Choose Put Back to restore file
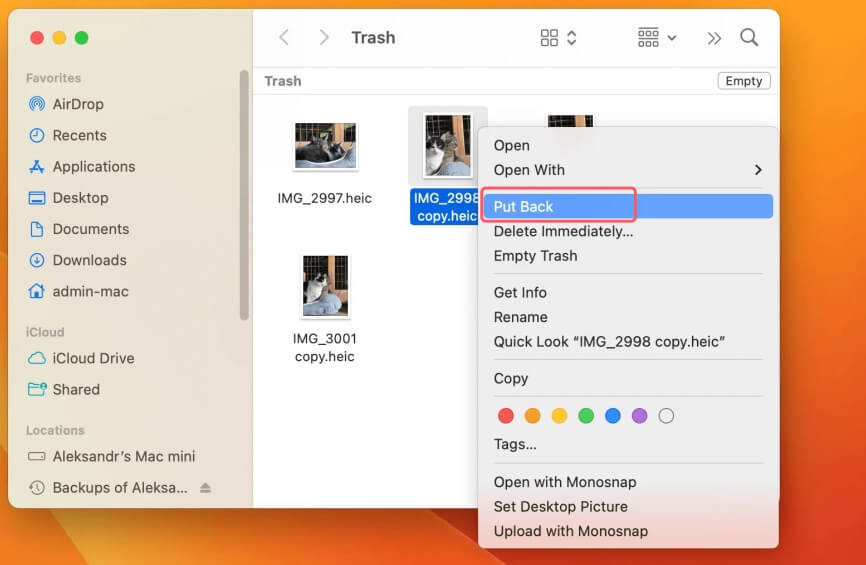Viewport: 866px width, 565px height. point(628,206)
